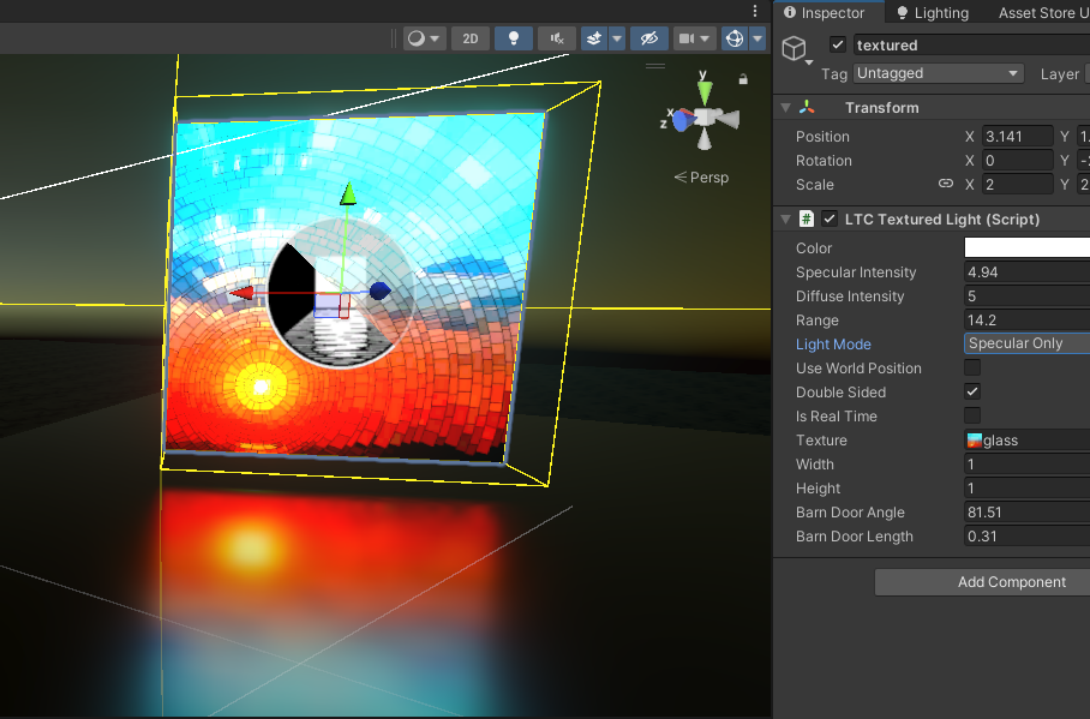Screen dimensions: 1090x719
Task: Toggle scene audio mute icon
Action: coord(556,39)
